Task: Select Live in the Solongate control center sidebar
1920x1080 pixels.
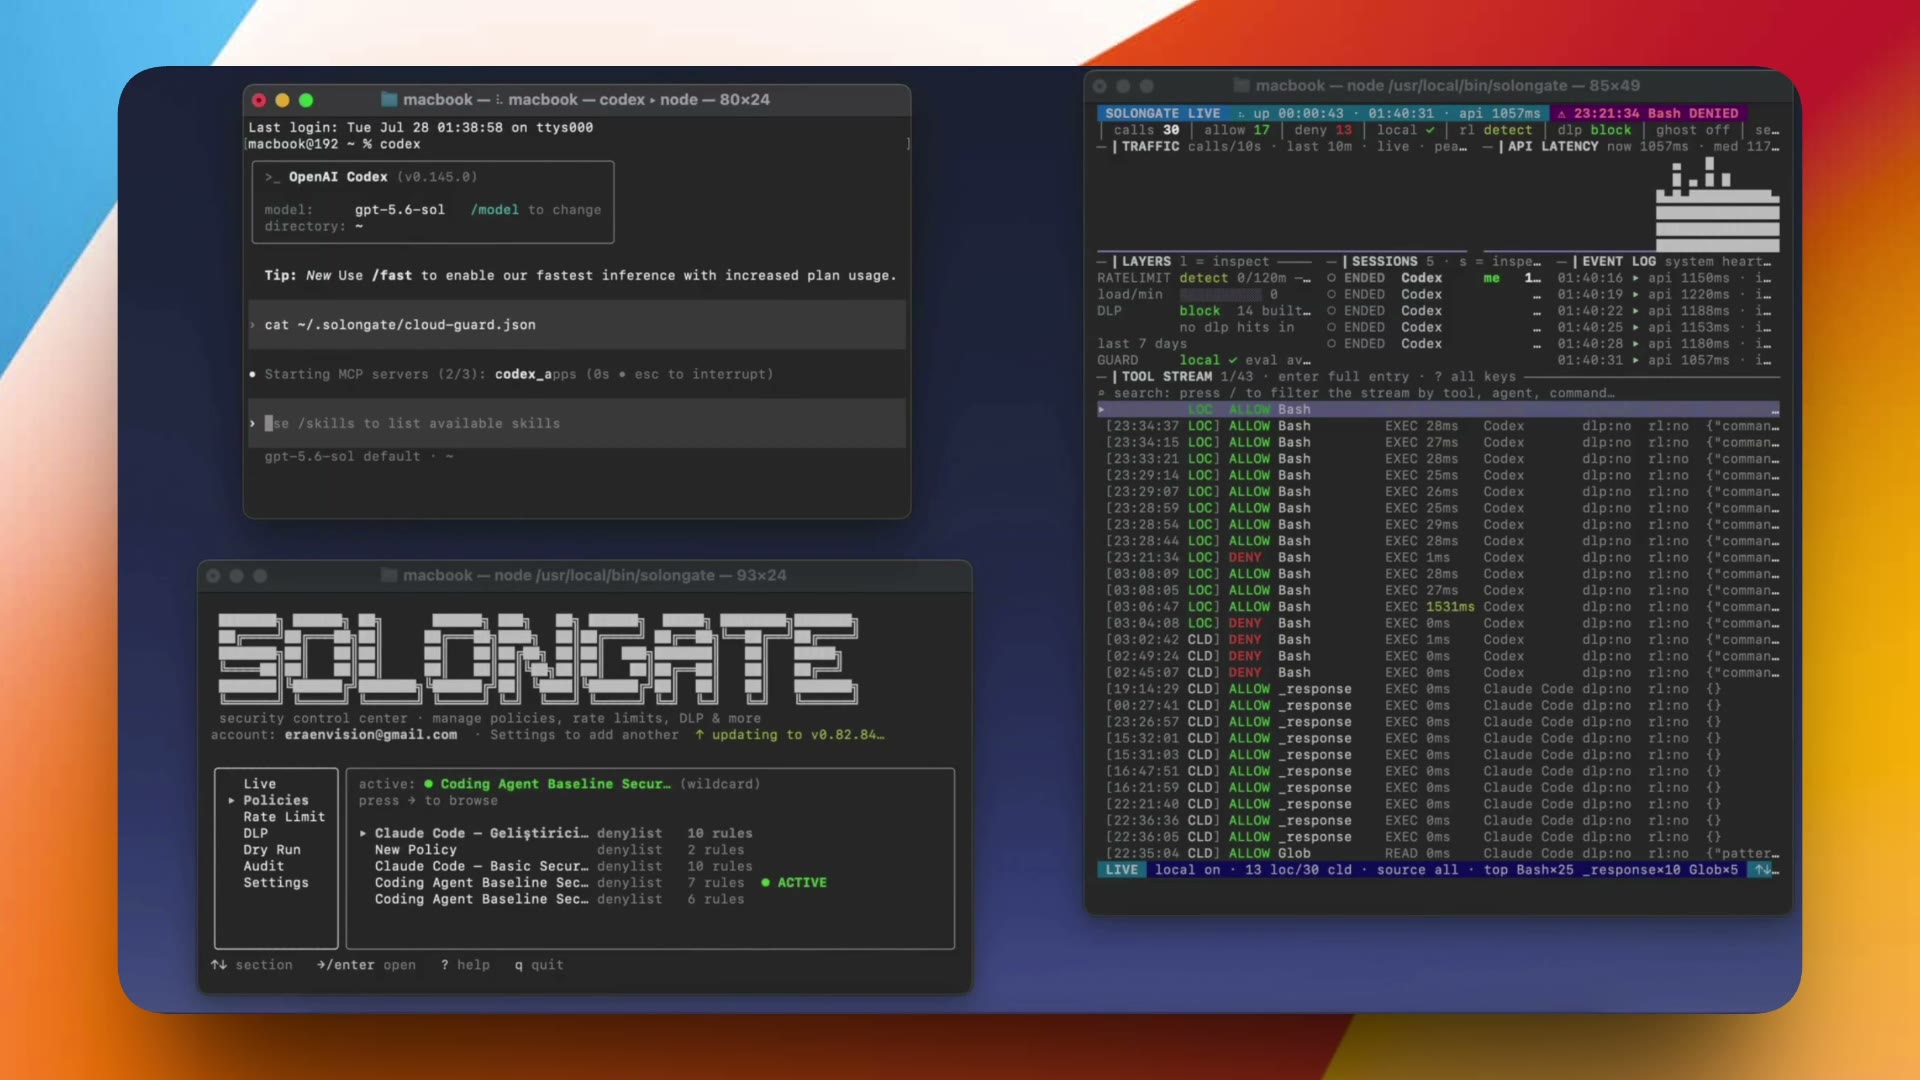Action: tap(259, 784)
